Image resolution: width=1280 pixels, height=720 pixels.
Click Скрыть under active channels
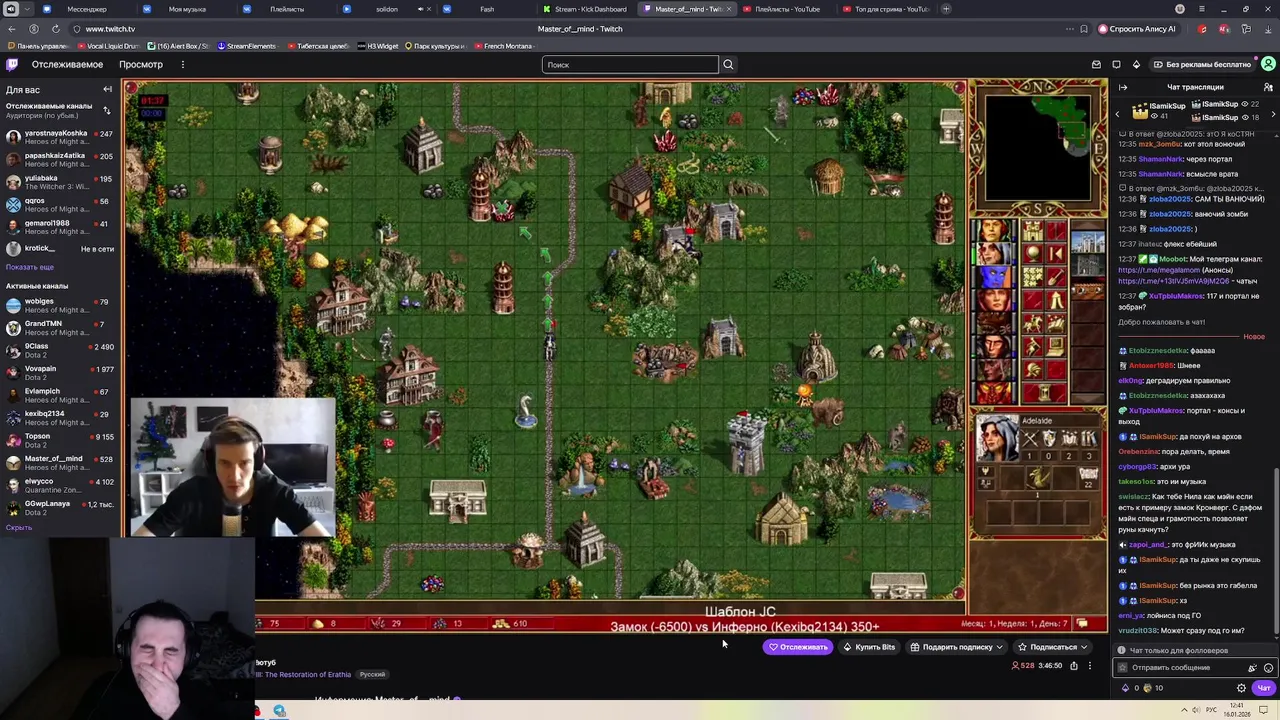[x=18, y=527]
